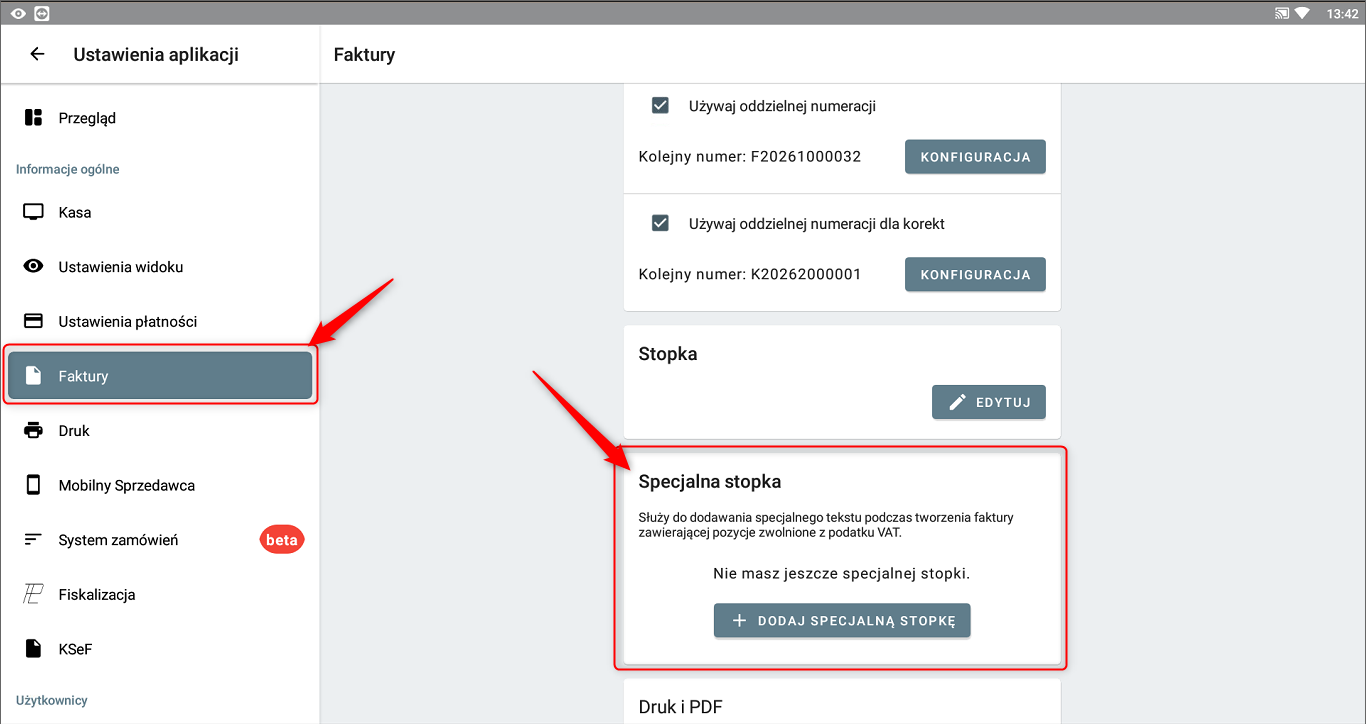Screen dimensions: 1366x724
Task: Click the Mobilny Sprzedawca phone icon
Action: (x=33, y=485)
